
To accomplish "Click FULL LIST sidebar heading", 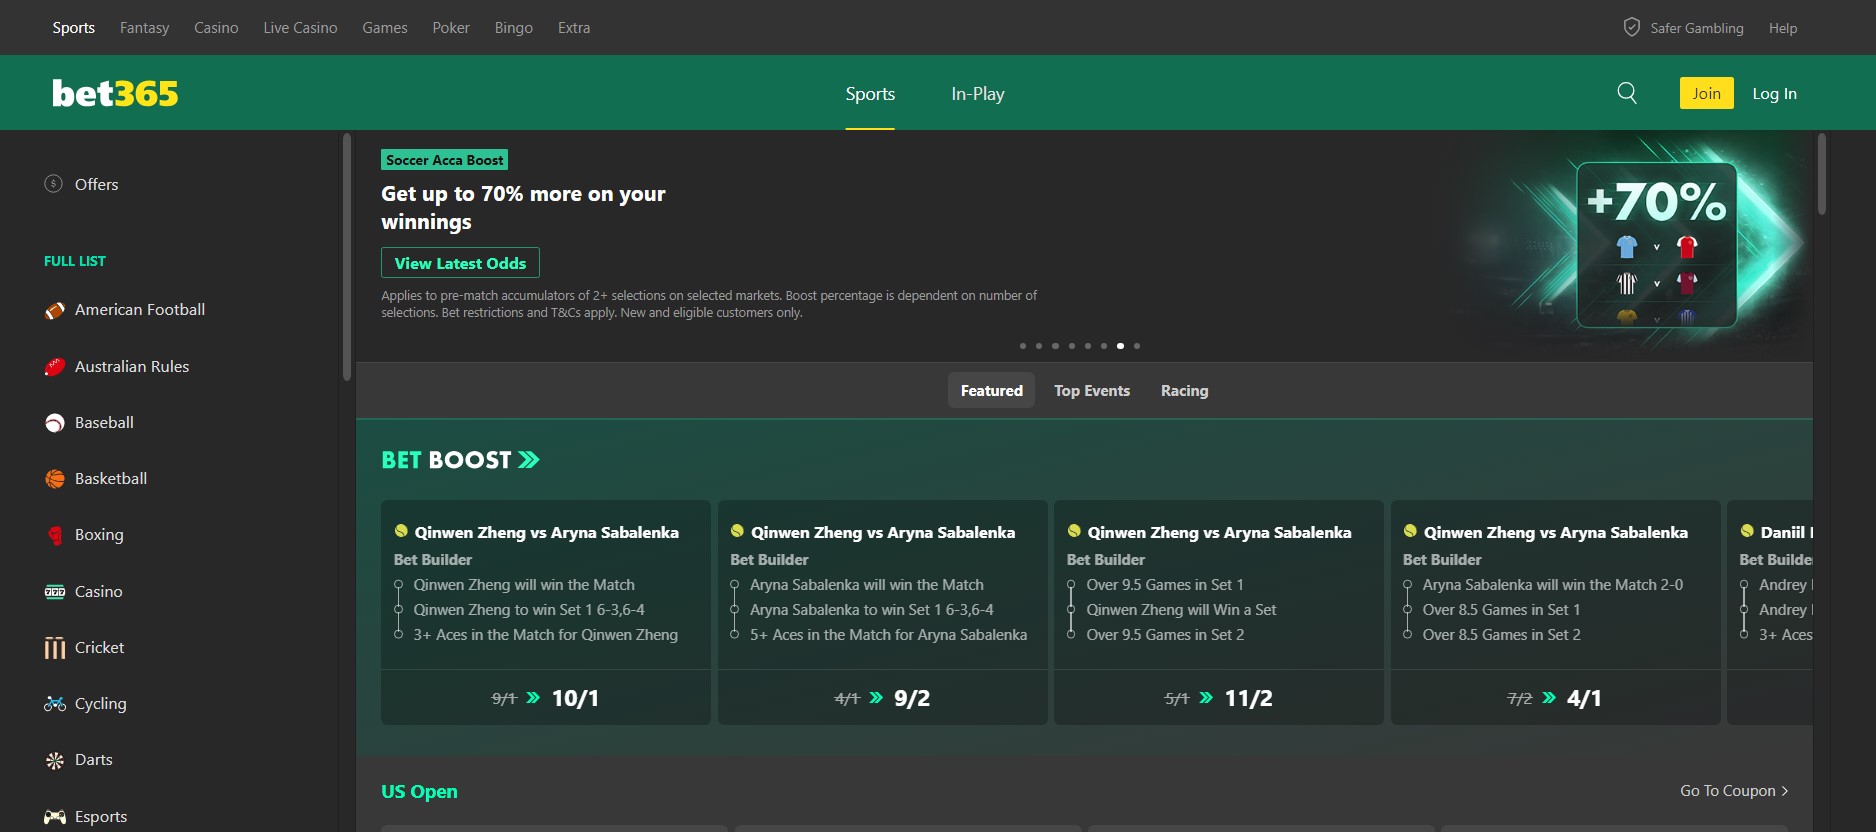I will 75,261.
